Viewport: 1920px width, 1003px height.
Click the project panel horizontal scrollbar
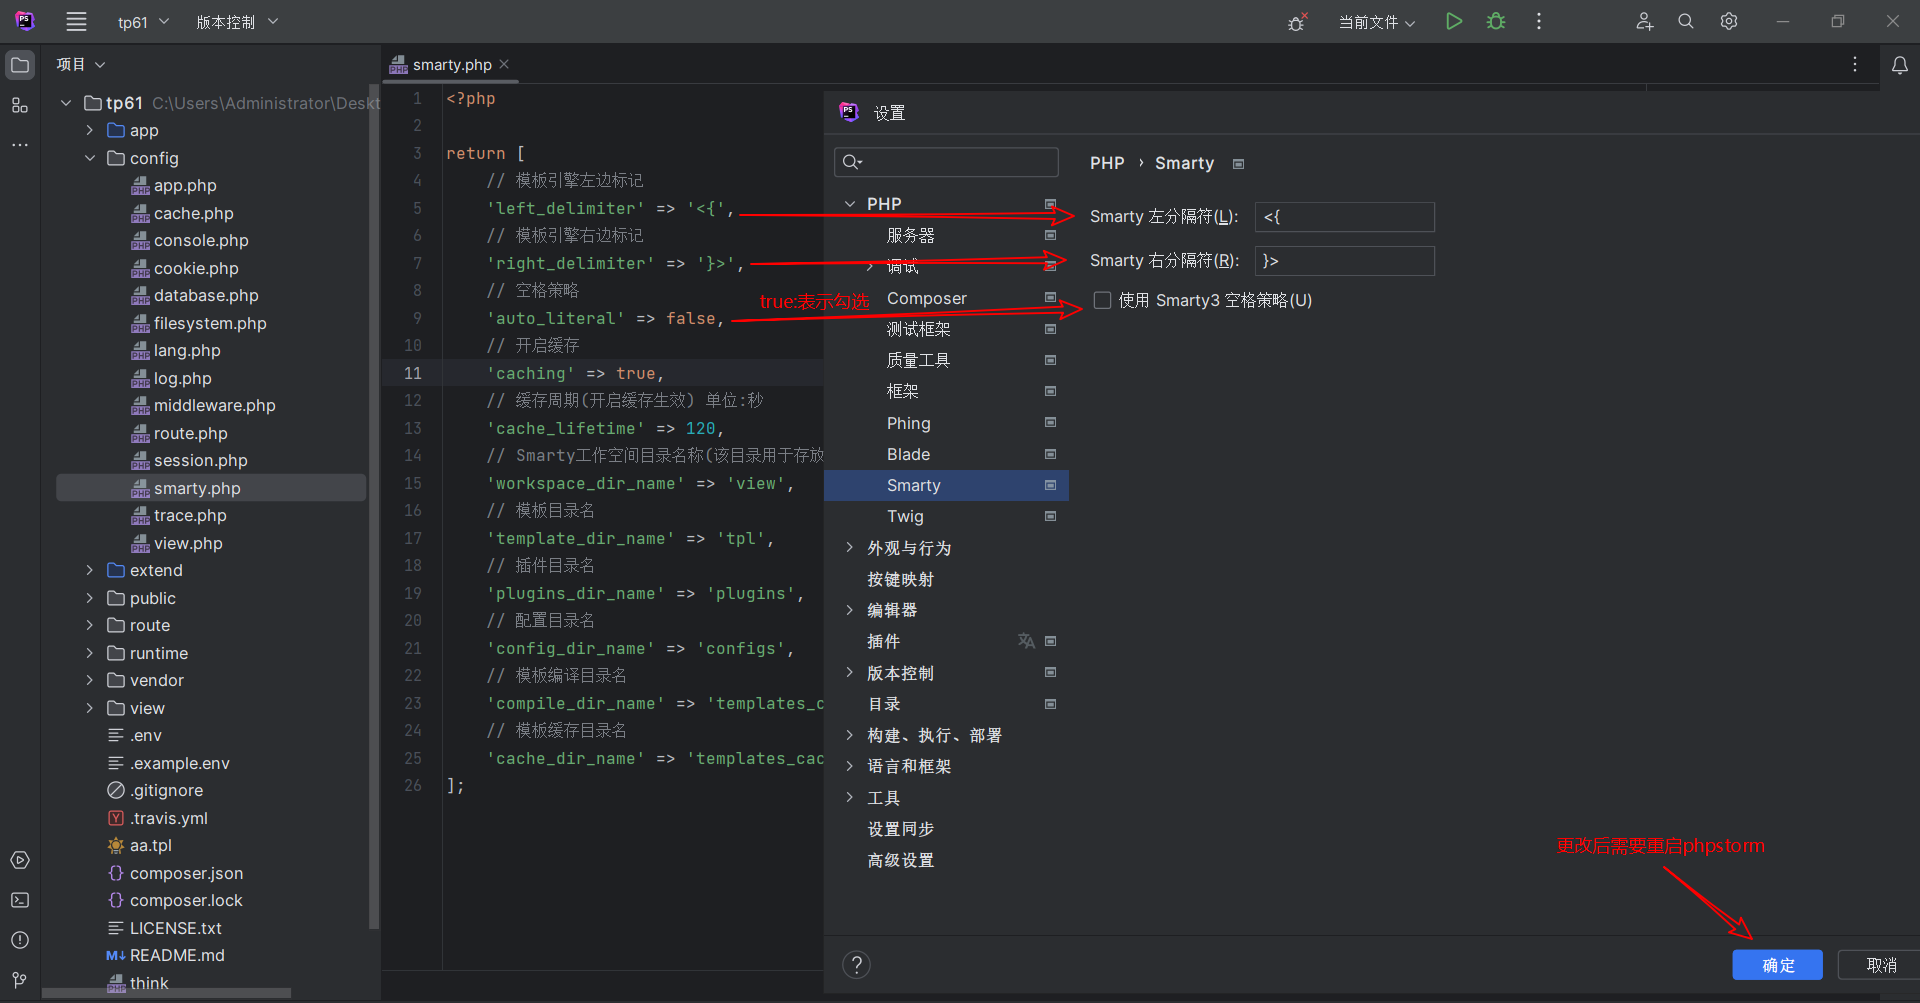coord(166,994)
